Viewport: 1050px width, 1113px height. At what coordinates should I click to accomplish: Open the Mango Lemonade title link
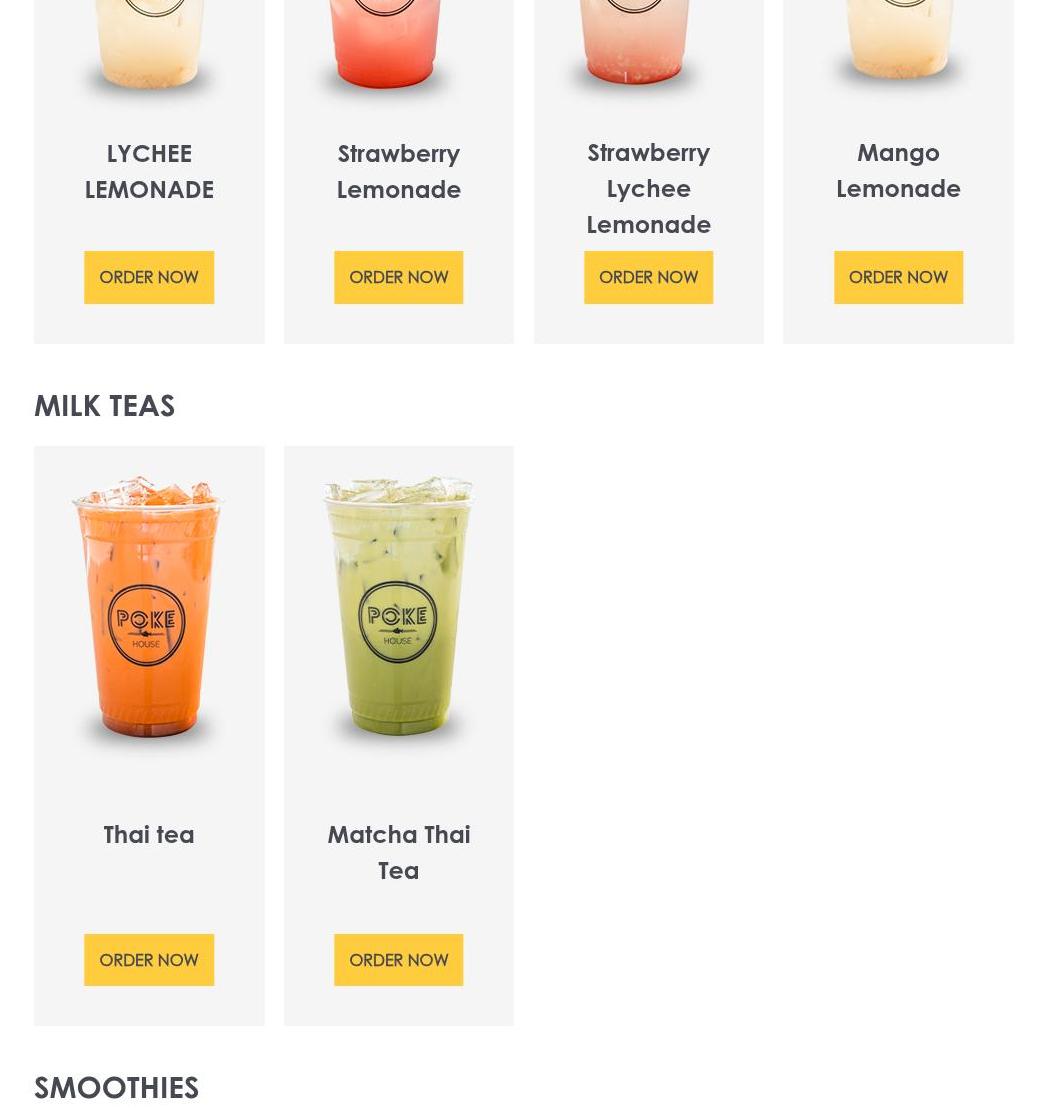(898, 171)
